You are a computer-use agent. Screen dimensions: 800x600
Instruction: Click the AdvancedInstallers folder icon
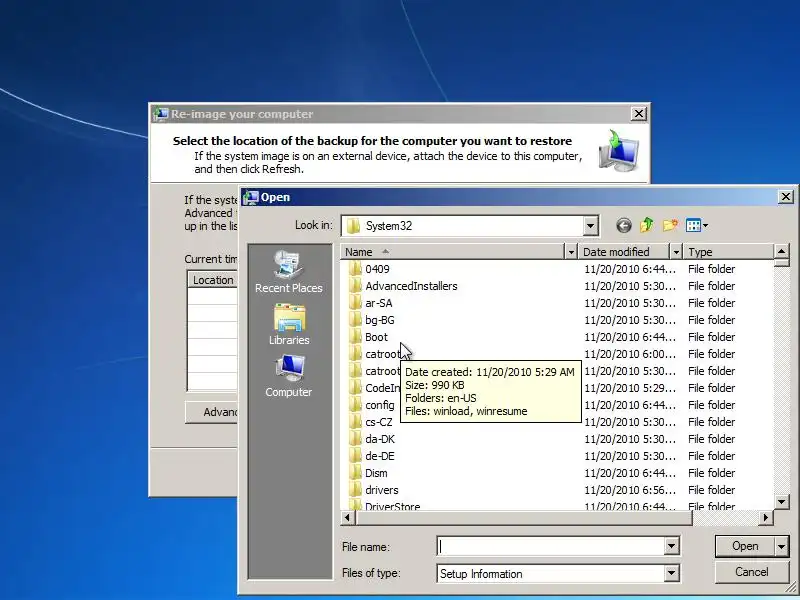[355, 286]
